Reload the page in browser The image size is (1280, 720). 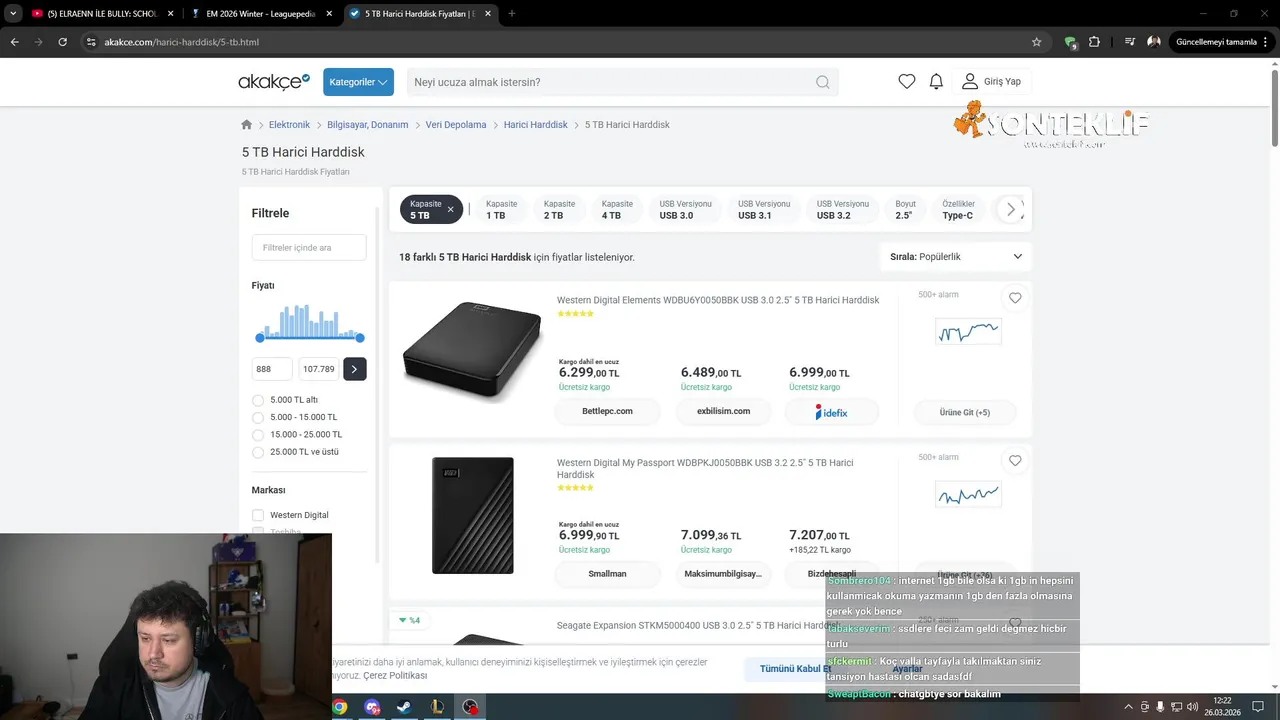(x=62, y=42)
